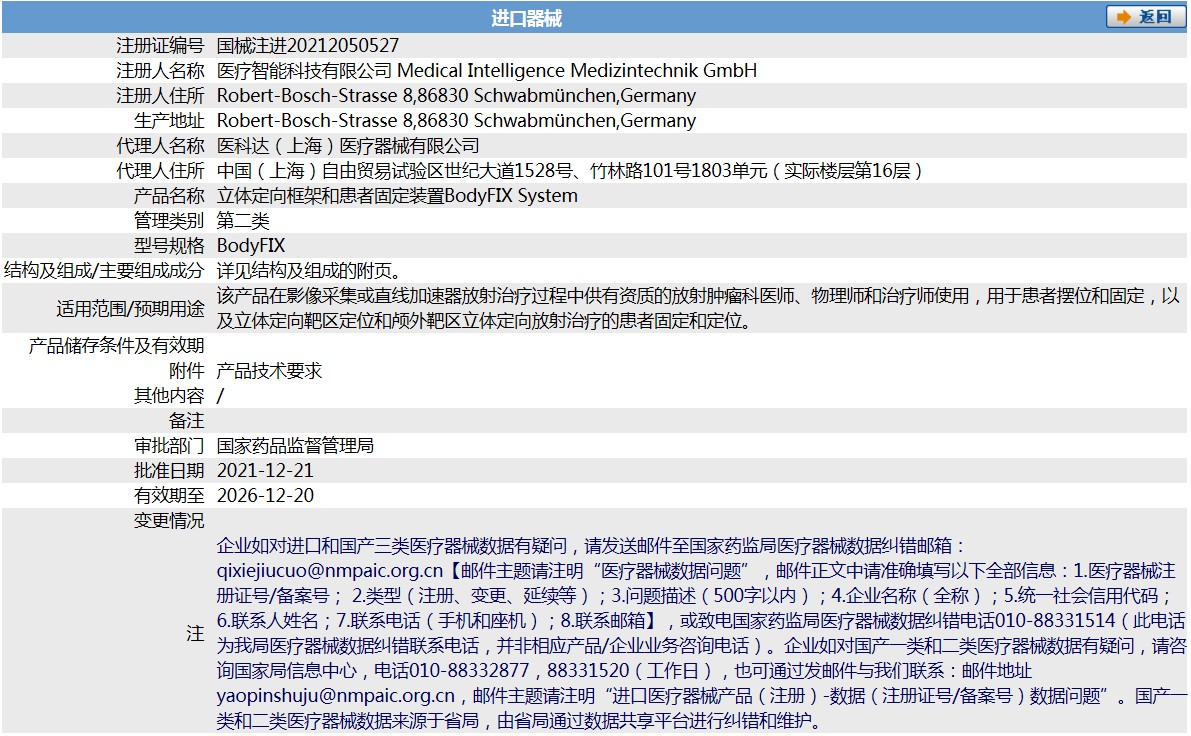This screenshot has width=1191, height=736.
Task: Click the 注 label beside the notes
Action: pyautogui.click(x=196, y=634)
